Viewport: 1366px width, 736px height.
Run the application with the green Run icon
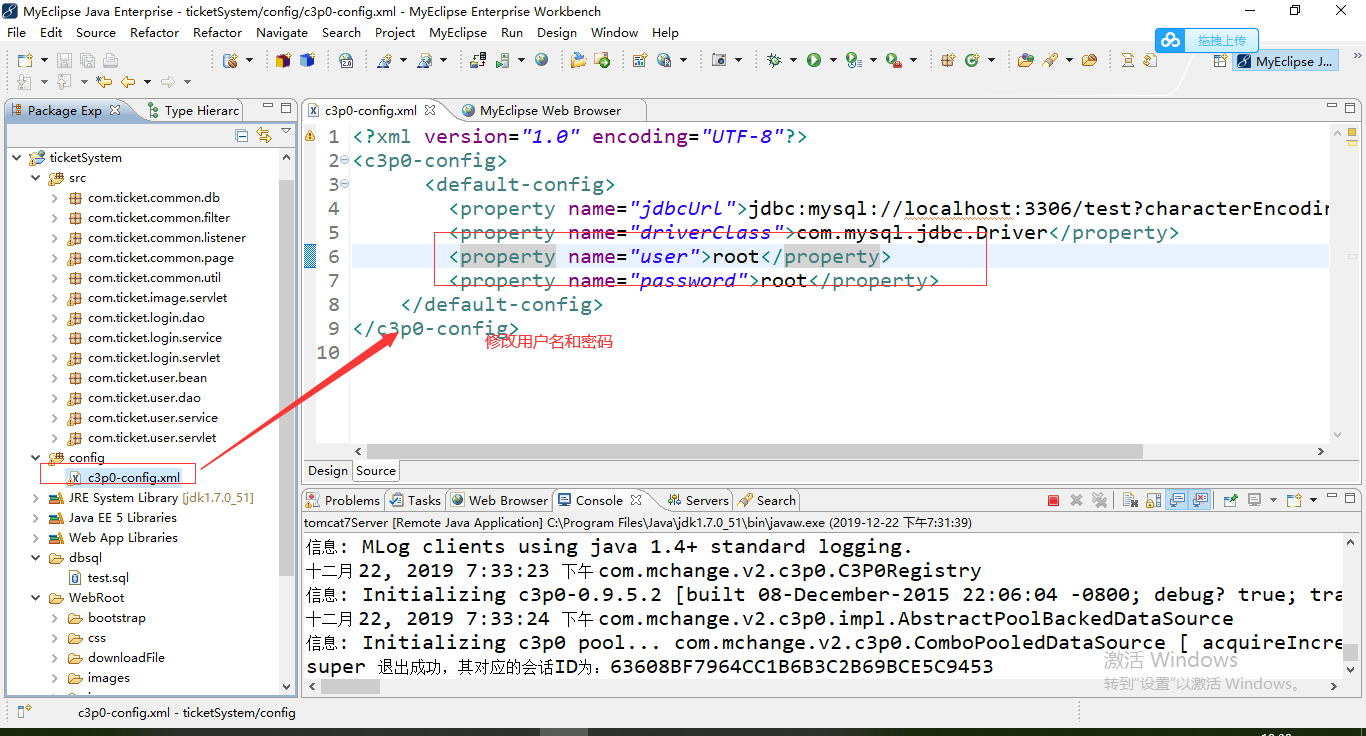tap(812, 60)
